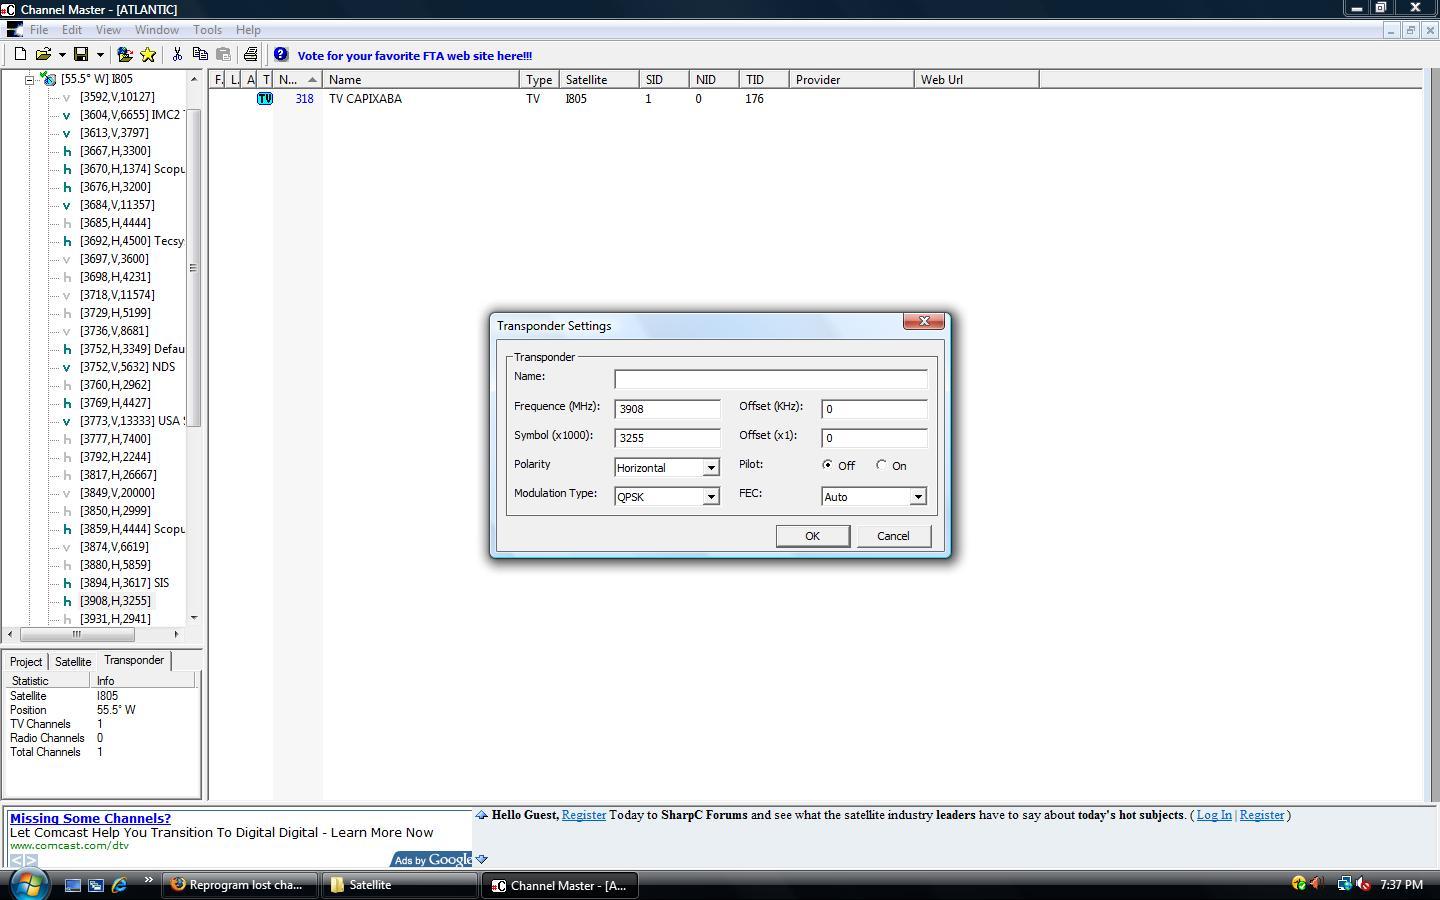The height and width of the screenshot is (900, 1440).
Task: Click the tree horizontal scrollbar thumb
Action: click(76, 634)
